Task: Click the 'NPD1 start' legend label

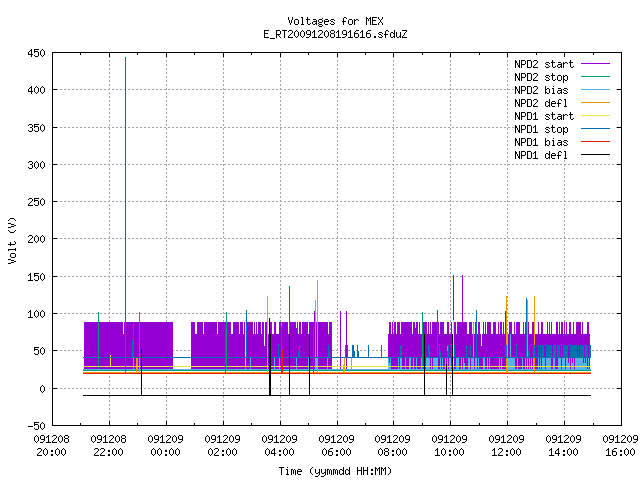Action: coord(544,116)
